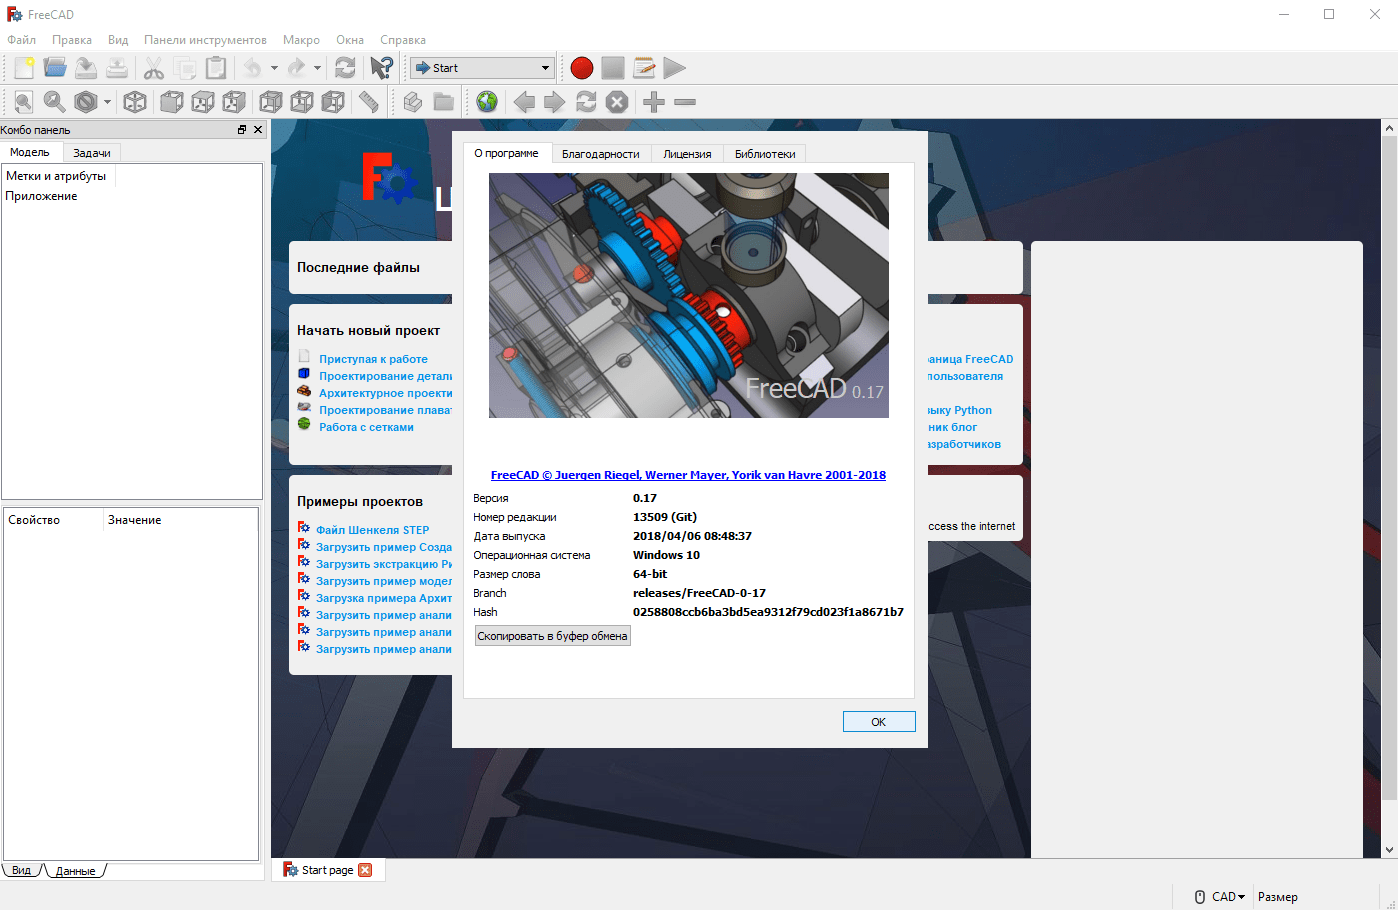The image size is (1398, 910).
Task: Open a document with the folder icon
Action: pyautogui.click(x=55, y=68)
